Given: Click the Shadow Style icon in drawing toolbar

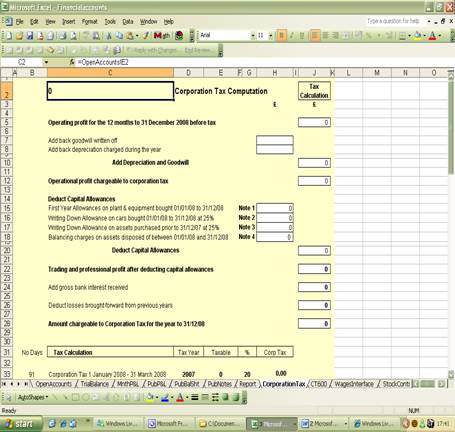Looking at the screenshot, I should point(226,397).
